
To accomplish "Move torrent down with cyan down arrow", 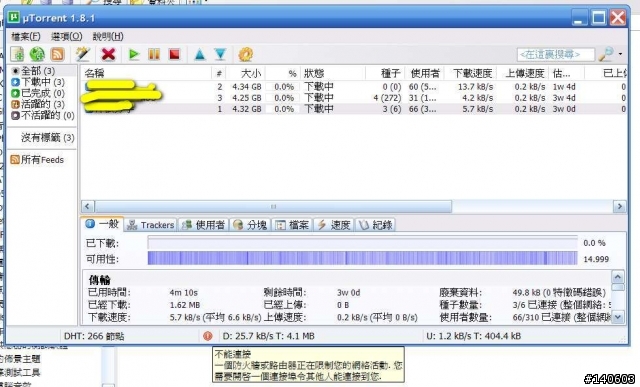I will pos(220,54).
